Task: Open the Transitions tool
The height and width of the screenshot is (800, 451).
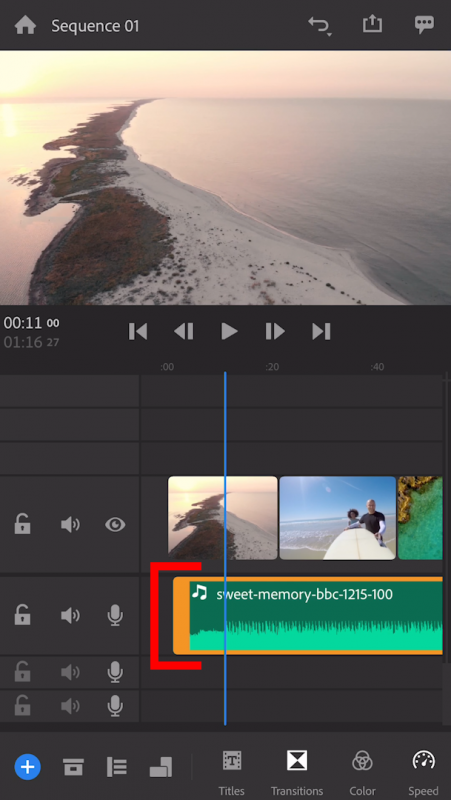Action: (297, 773)
